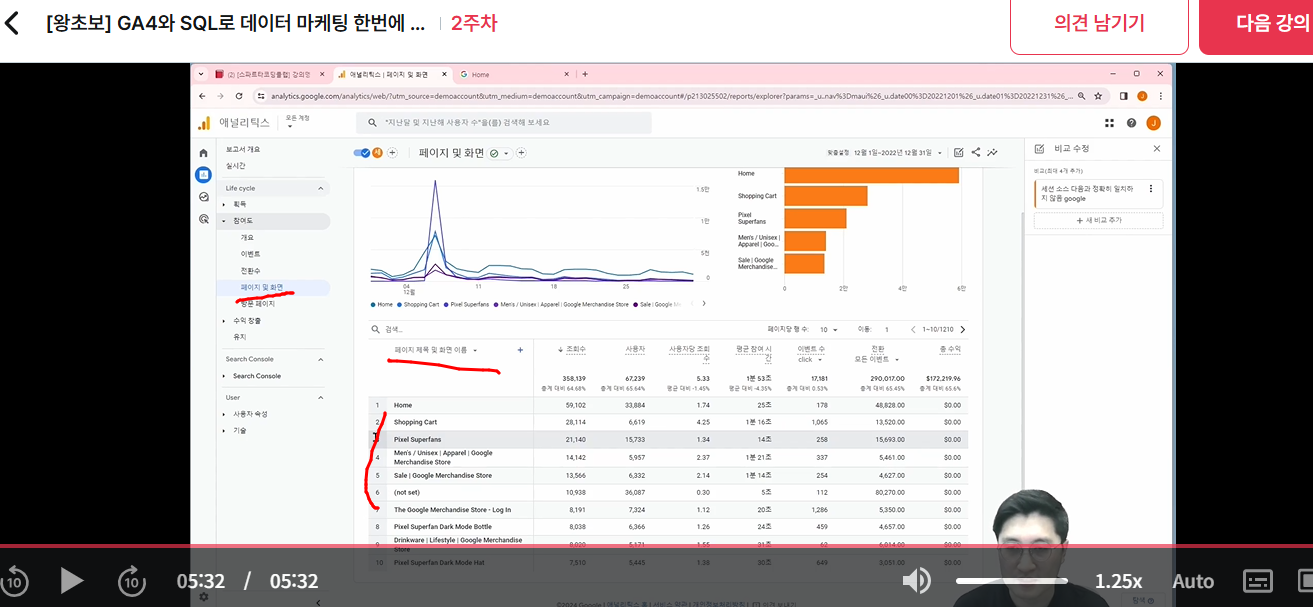Open the Advertising icon in Analytics sidebar

coord(204,219)
